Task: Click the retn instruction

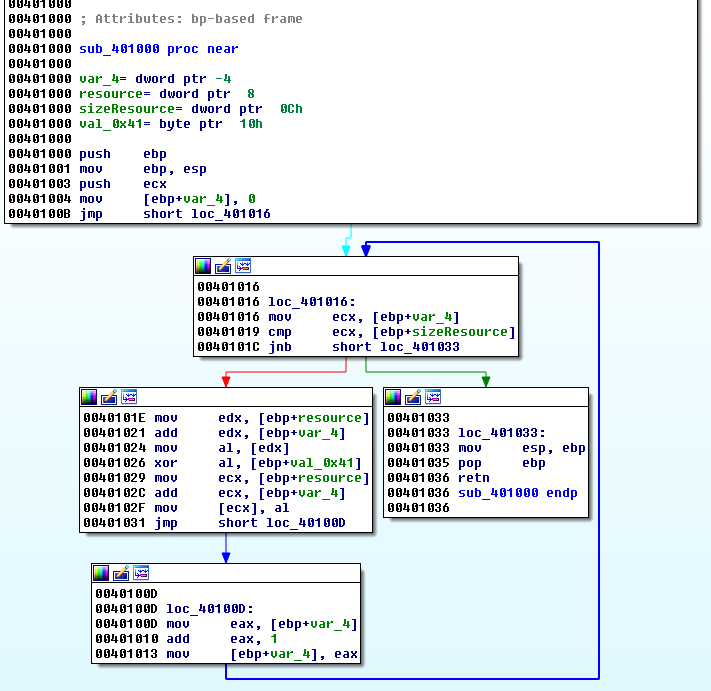Action: pos(474,478)
